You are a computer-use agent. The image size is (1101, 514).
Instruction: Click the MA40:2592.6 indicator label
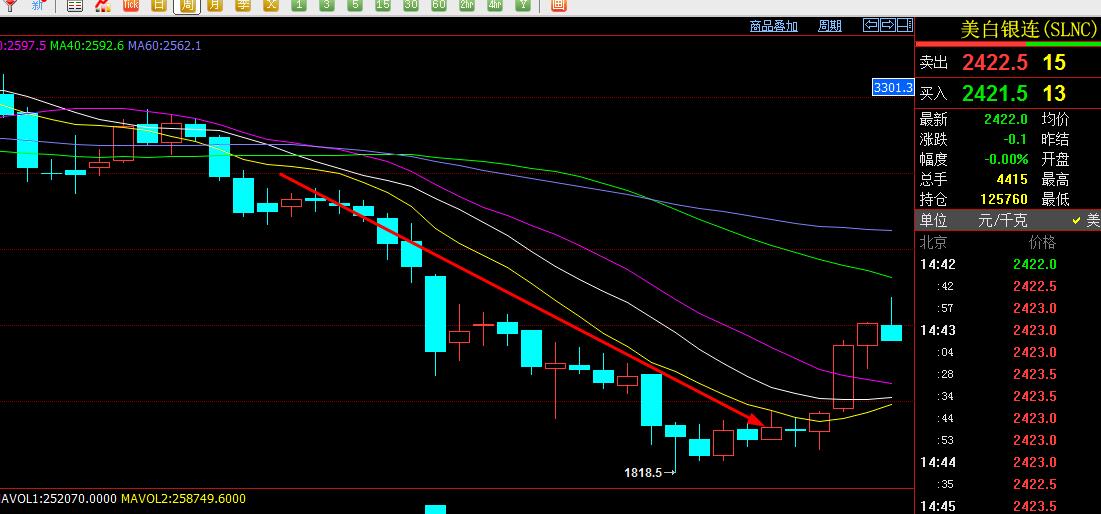click(x=88, y=46)
